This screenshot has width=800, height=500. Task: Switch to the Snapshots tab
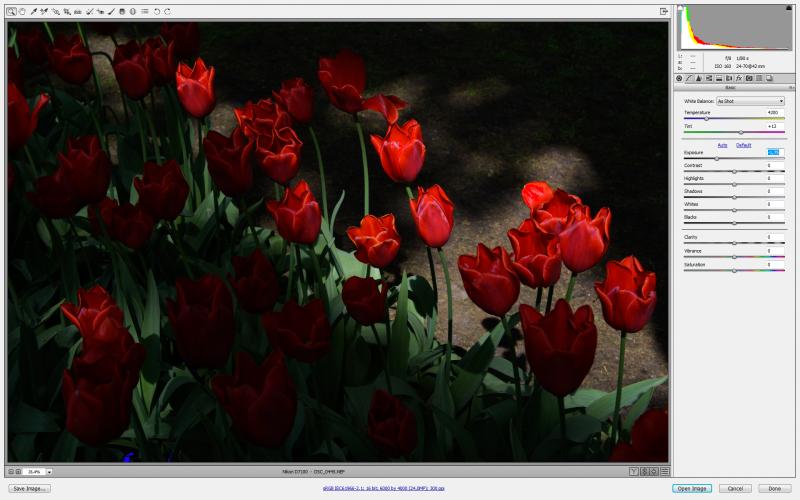coord(769,78)
